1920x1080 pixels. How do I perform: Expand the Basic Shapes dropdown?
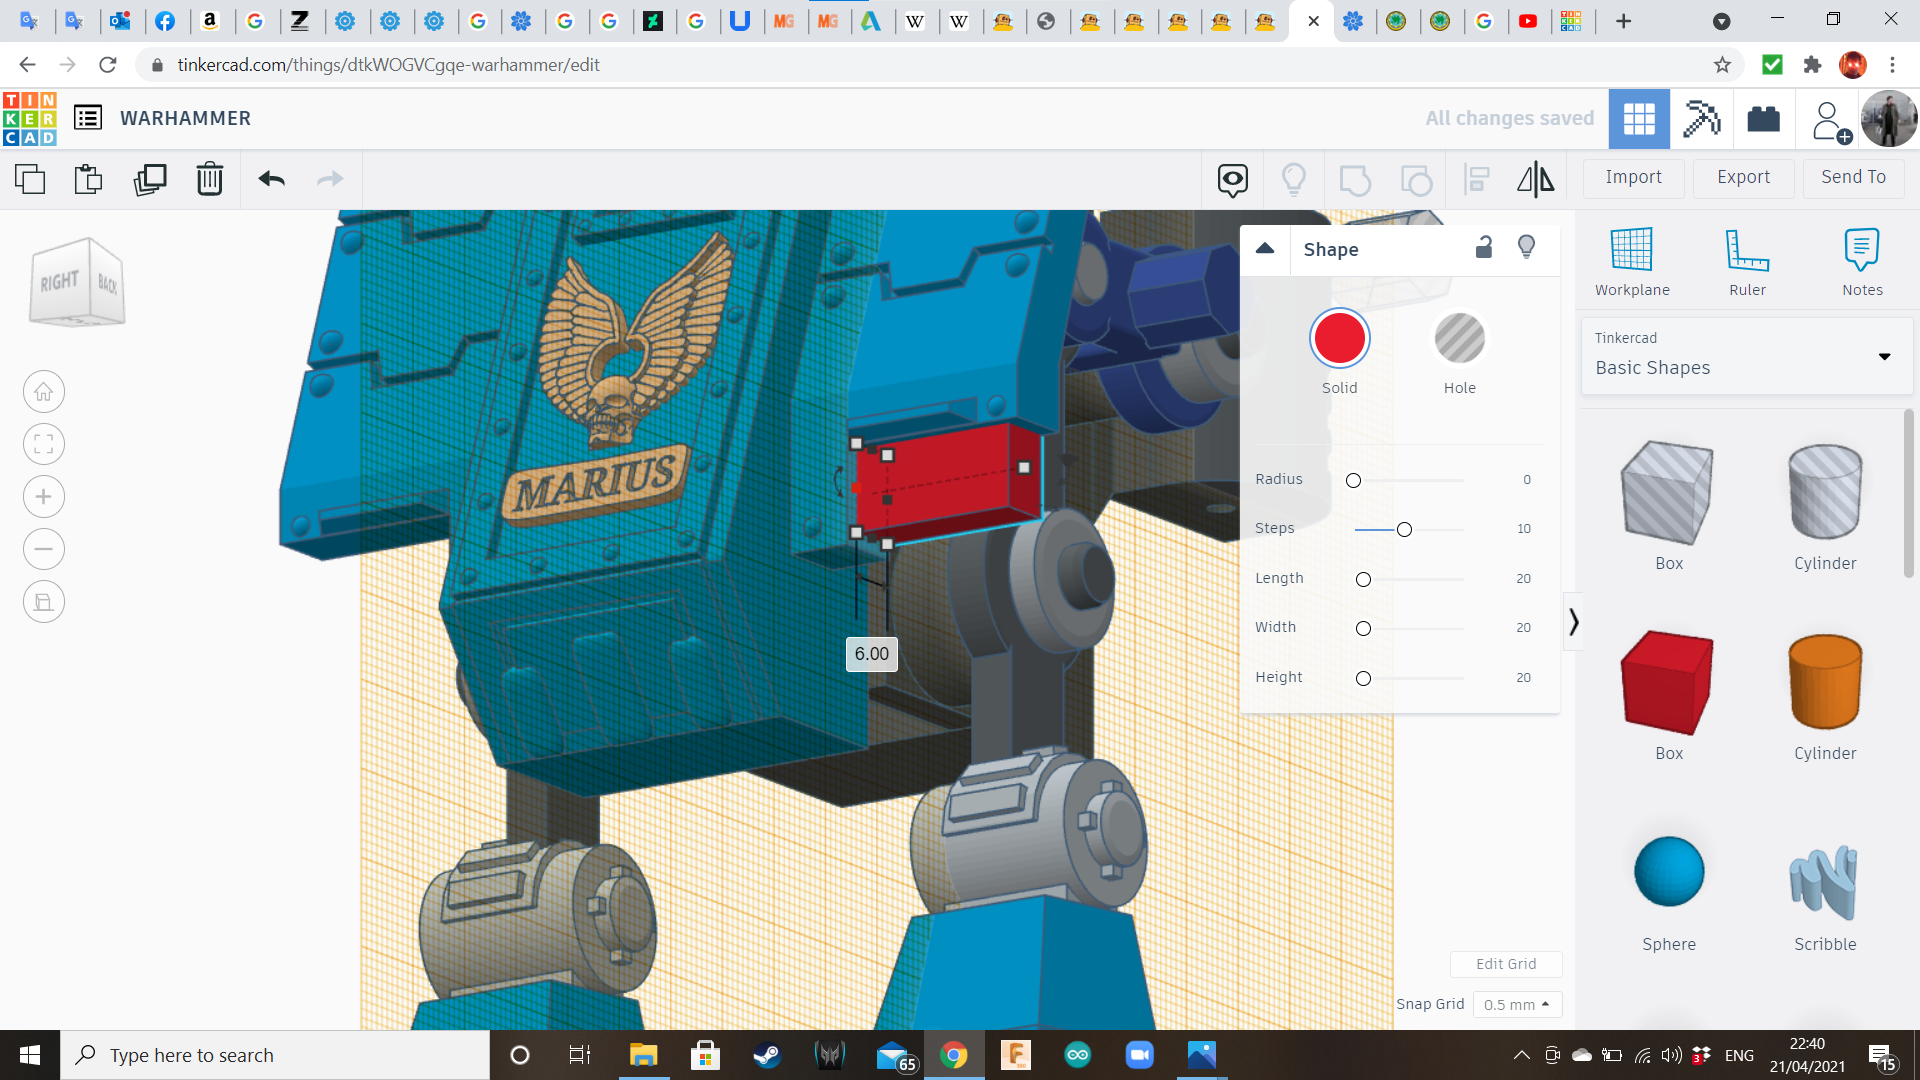[x=1884, y=356]
